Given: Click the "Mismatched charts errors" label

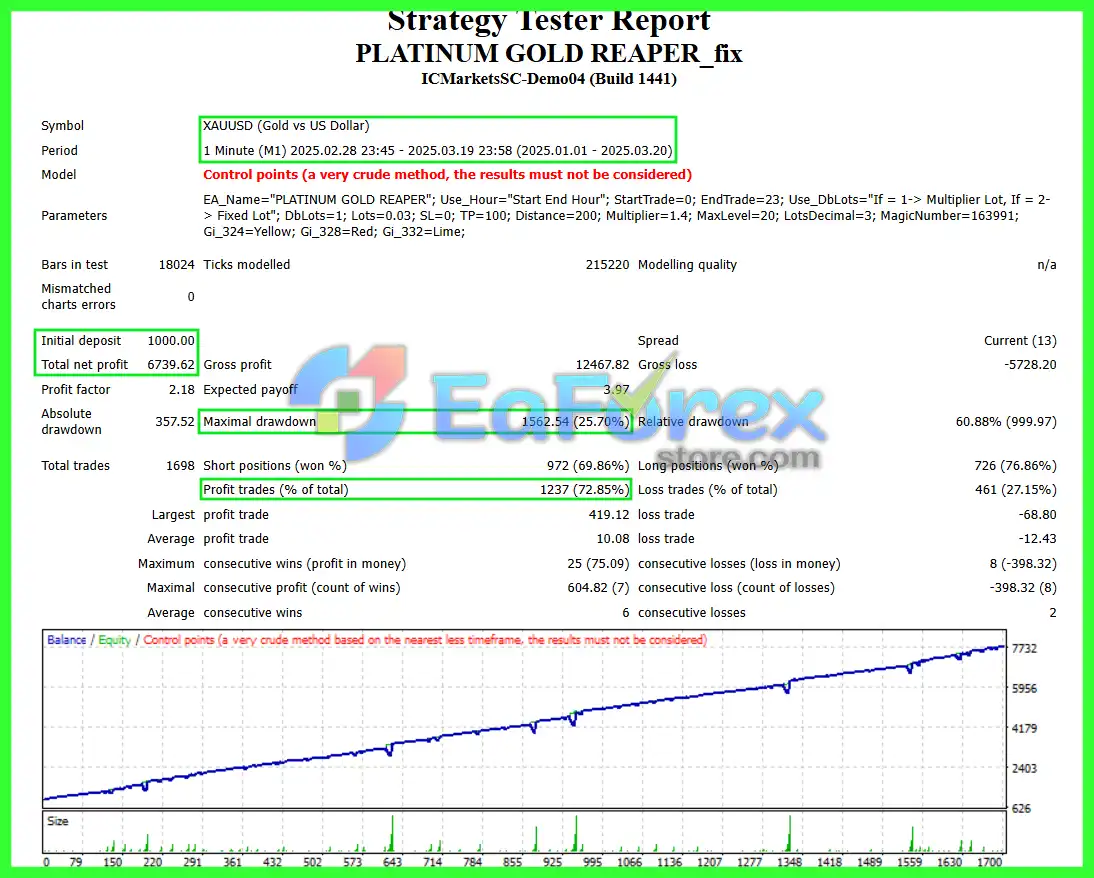Looking at the screenshot, I should tap(78, 297).
